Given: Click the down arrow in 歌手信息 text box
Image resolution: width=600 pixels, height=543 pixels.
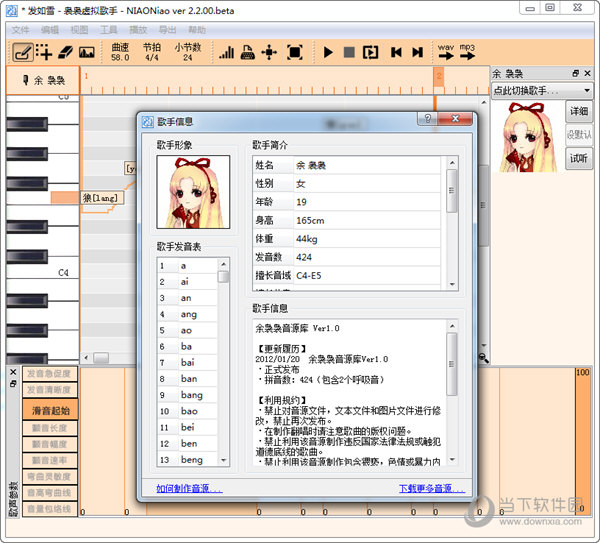Looking at the screenshot, I should [452, 459].
